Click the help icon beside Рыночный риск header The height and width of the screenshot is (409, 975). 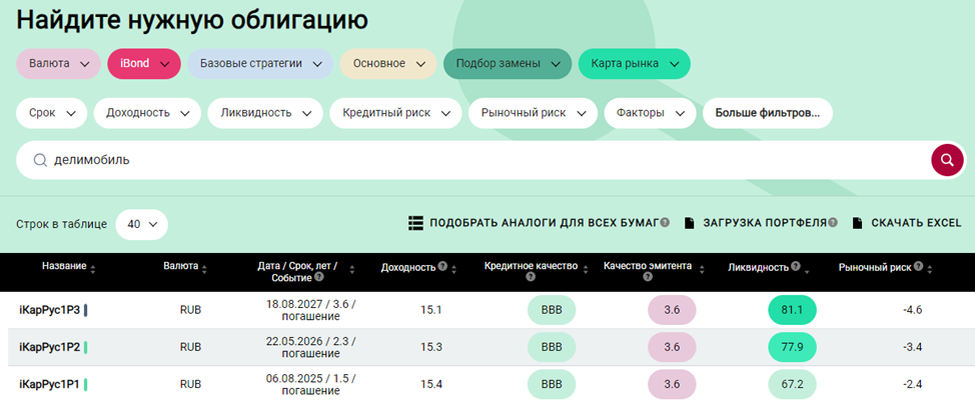(918, 267)
